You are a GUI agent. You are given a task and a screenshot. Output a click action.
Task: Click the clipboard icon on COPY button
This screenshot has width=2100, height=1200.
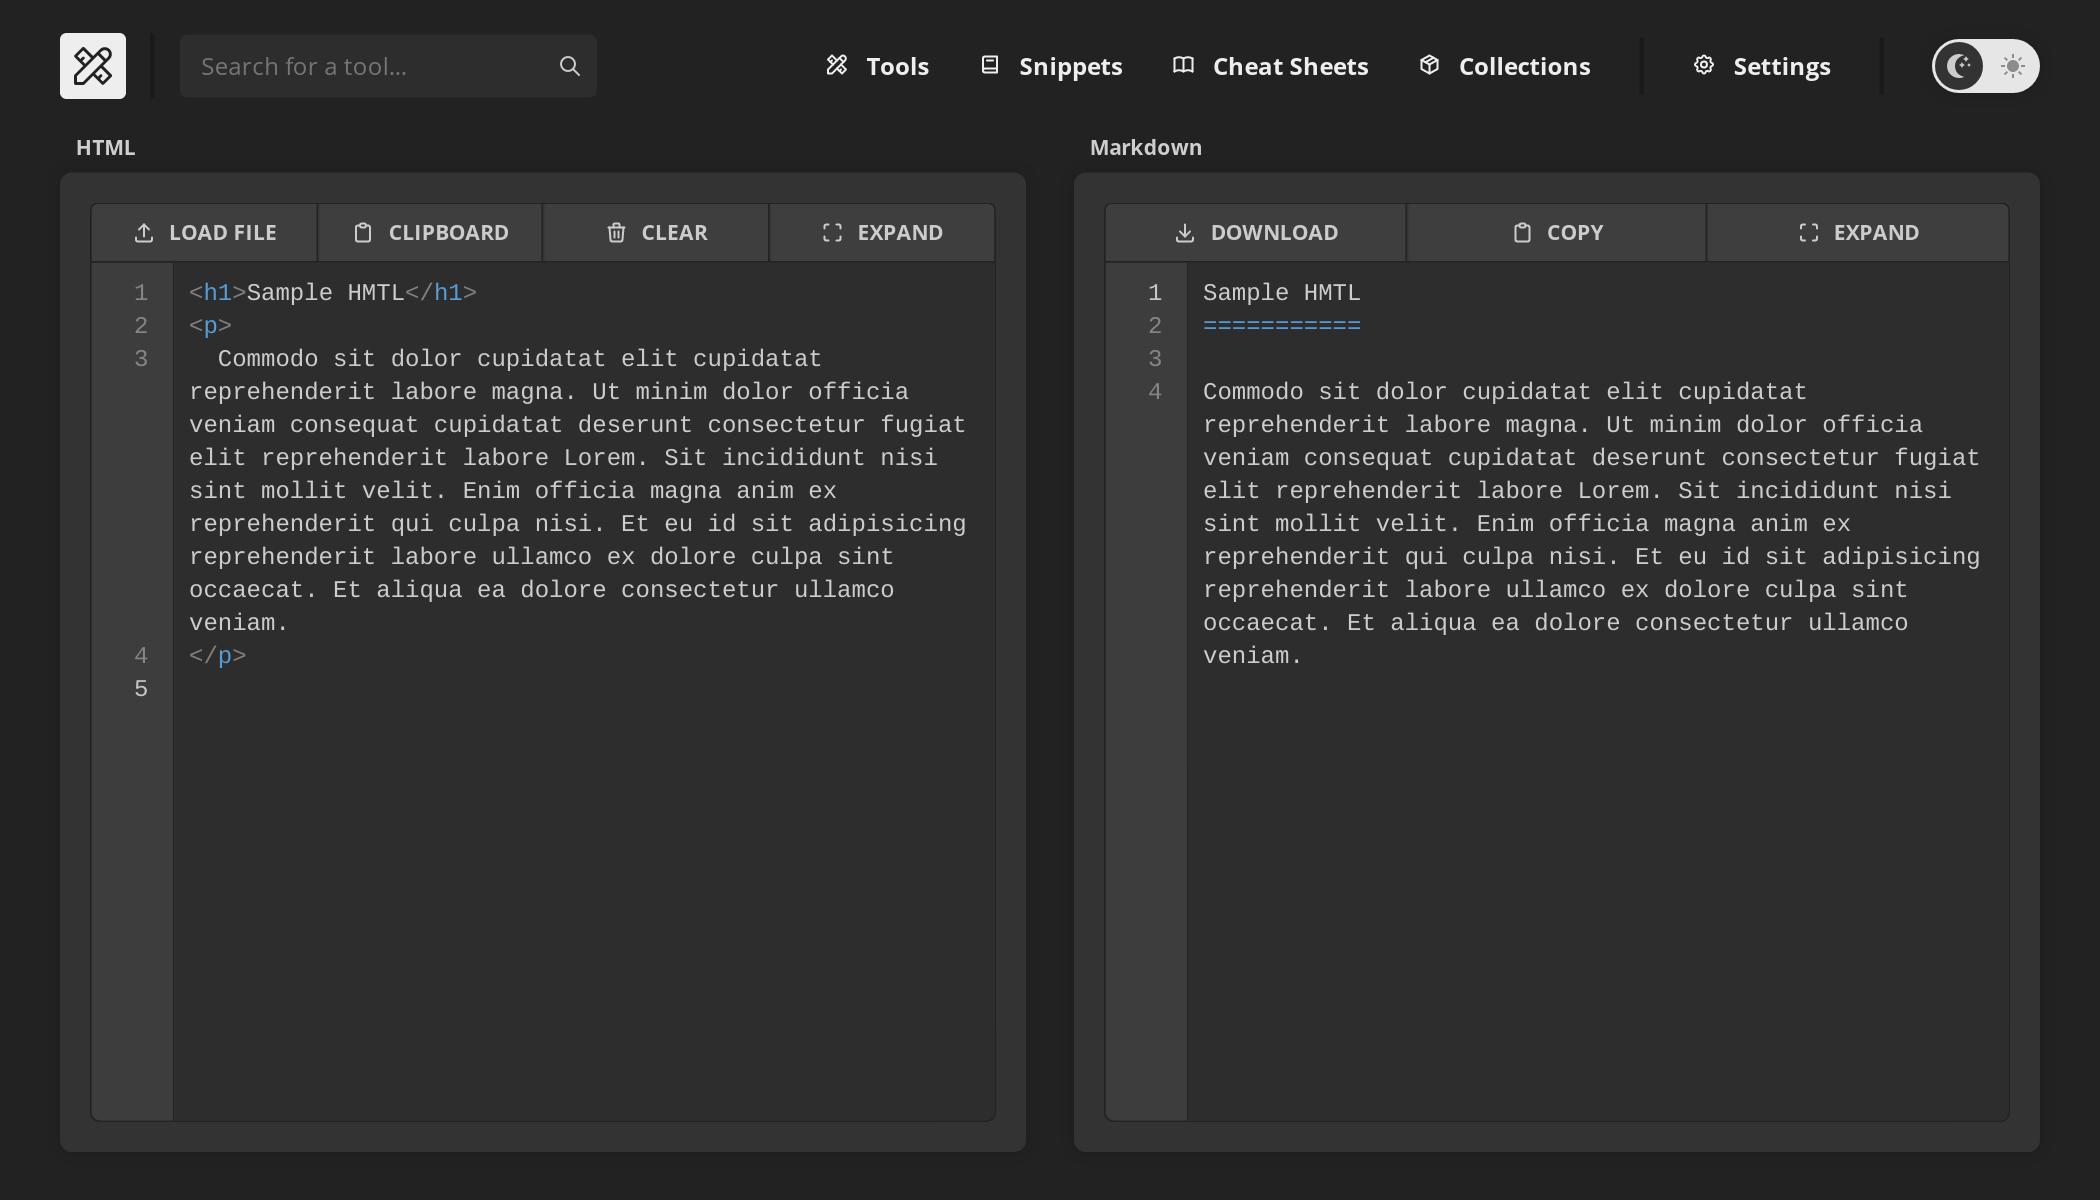point(1522,233)
